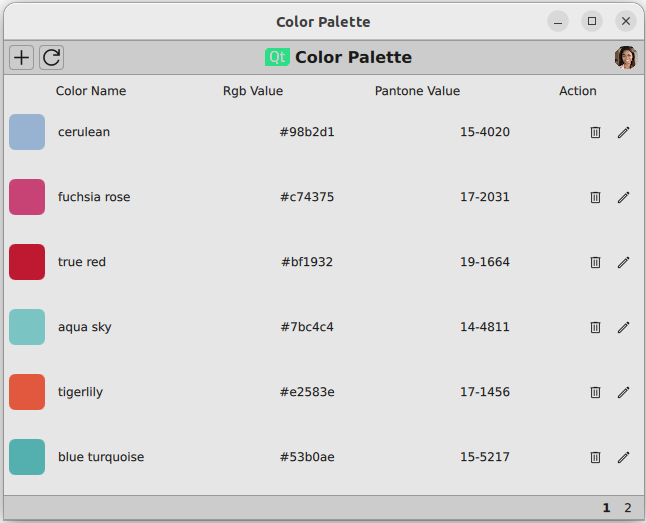The image size is (646, 523).
Task: Delete the cerulean color entry
Action: (595, 132)
